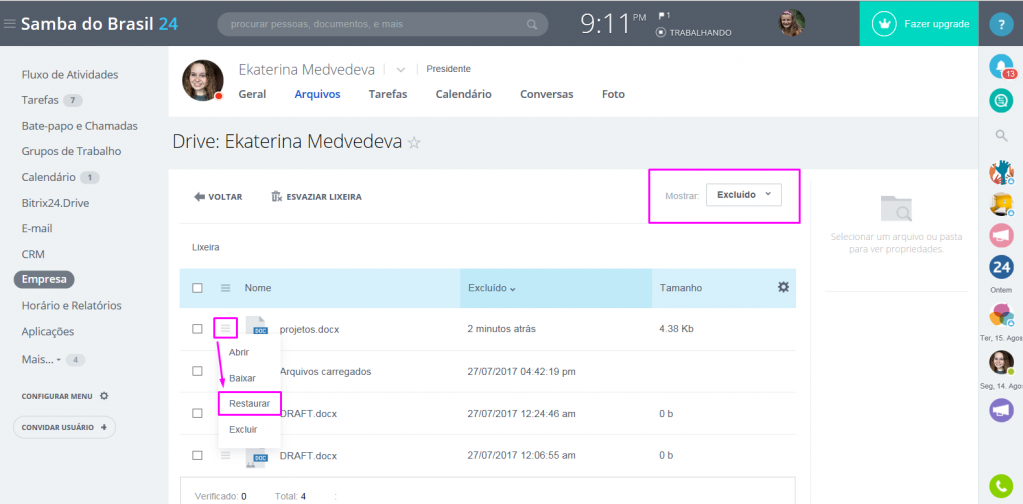Open the blue 24 chat in sidebar

point(1001,267)
